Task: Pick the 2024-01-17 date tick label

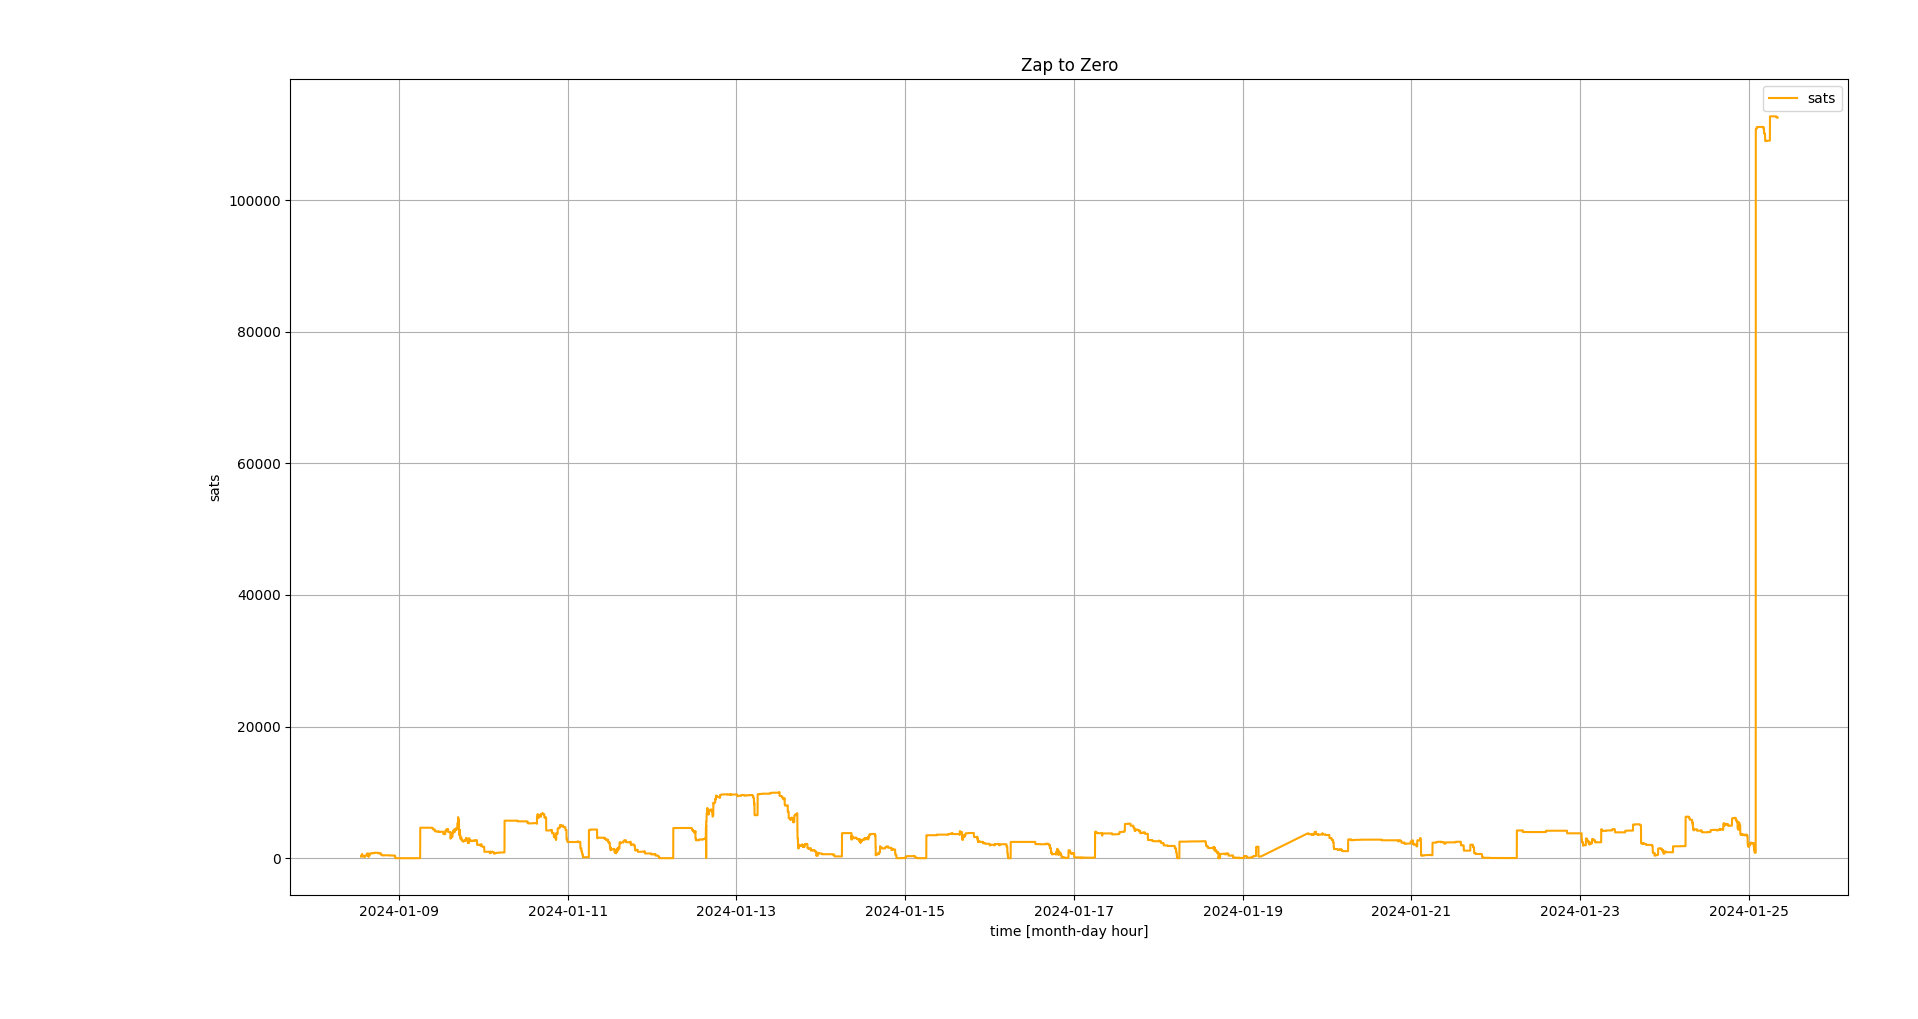Action: pyautogui.click(x=1074, y=911)
